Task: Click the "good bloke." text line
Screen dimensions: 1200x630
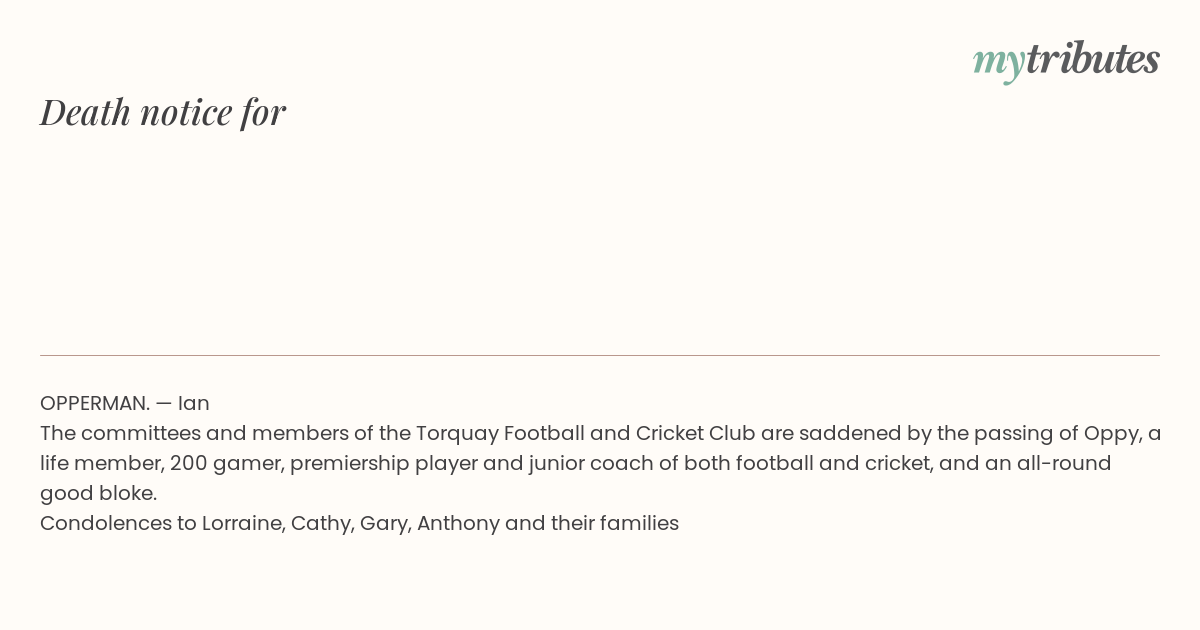Action: (99, 493)
